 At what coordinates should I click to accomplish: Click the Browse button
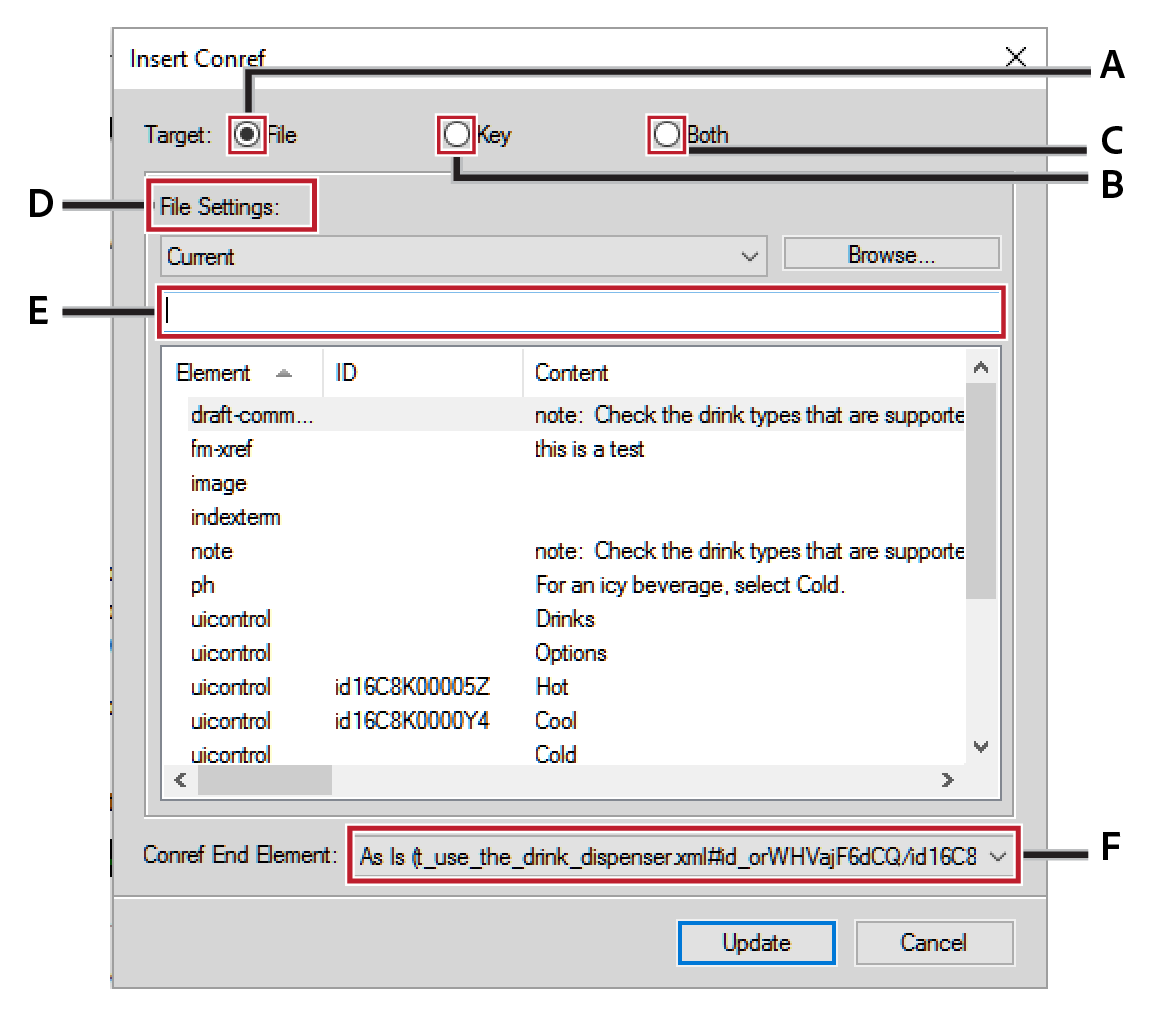click(x=889, y=253)
